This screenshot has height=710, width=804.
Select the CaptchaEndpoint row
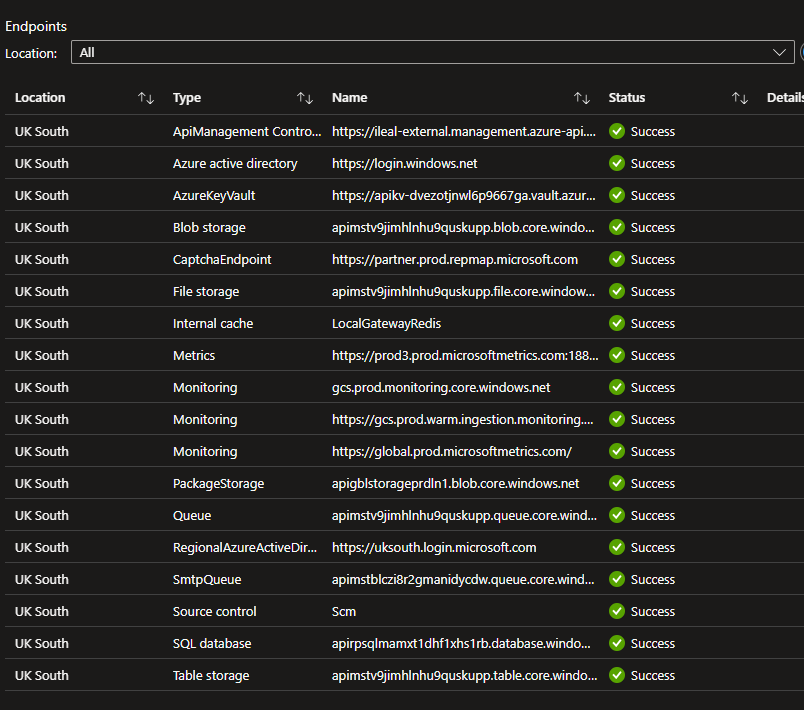[222, 259]
